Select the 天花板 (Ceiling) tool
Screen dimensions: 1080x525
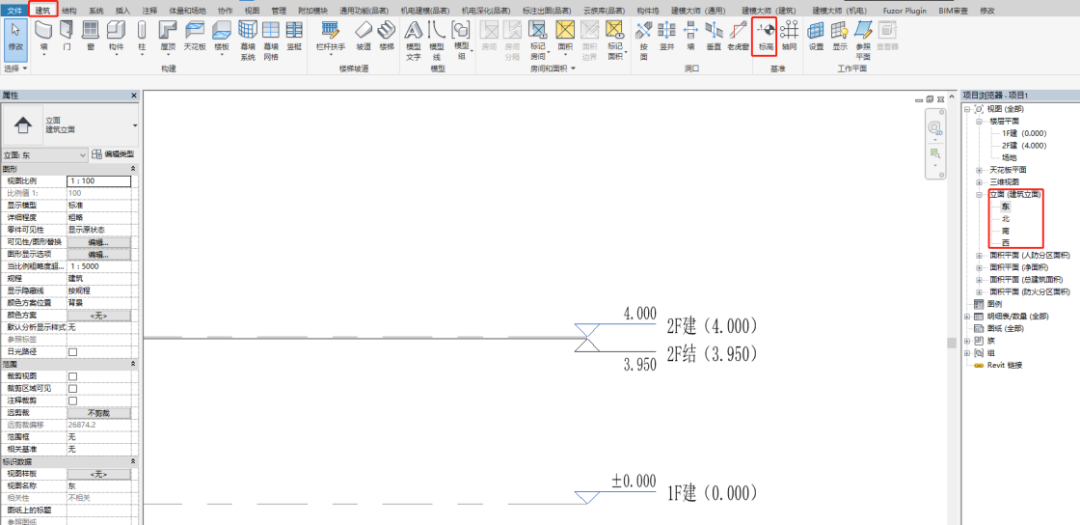[195, 36]
